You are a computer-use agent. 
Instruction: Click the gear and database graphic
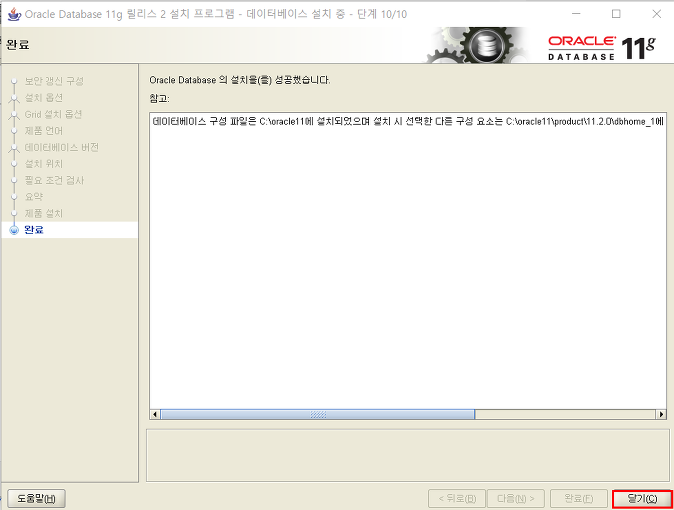(476, 45)
